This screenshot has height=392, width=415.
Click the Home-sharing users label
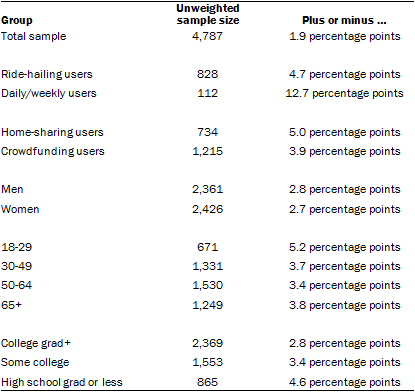pos(52,132)
